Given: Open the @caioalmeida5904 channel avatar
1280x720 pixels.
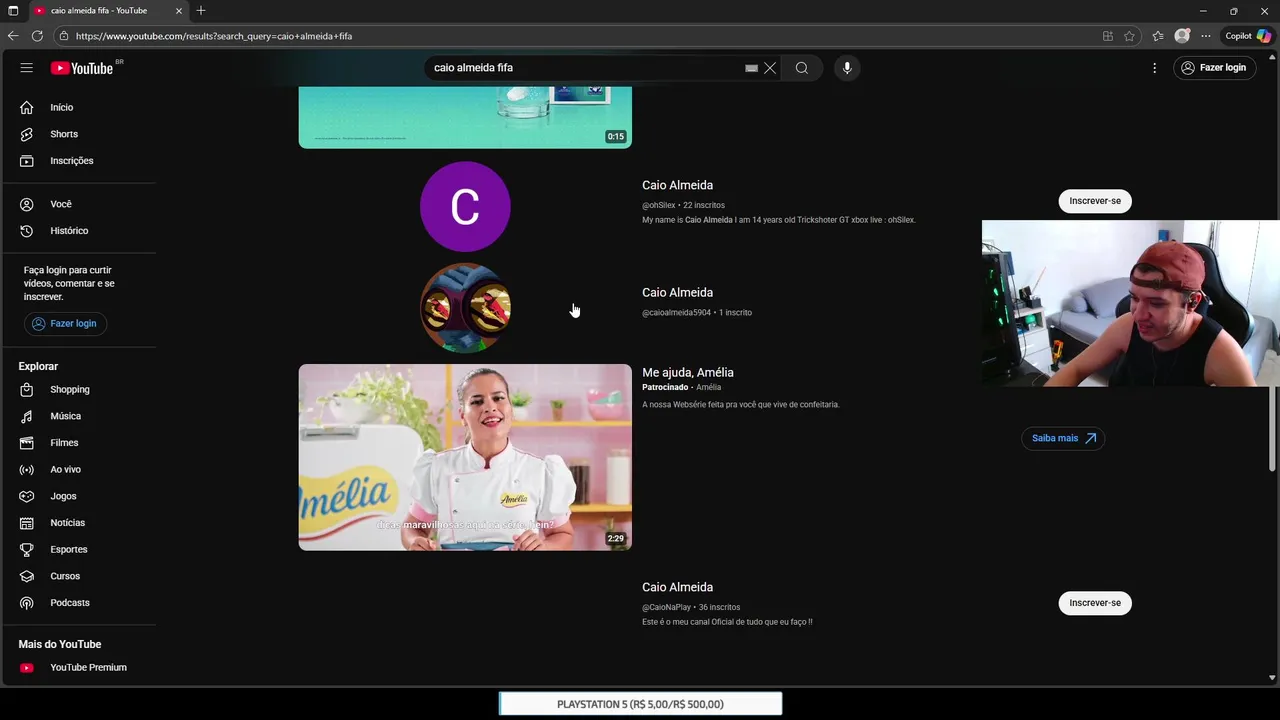Looking at the screenshot, I should click(x=465, y=308).
